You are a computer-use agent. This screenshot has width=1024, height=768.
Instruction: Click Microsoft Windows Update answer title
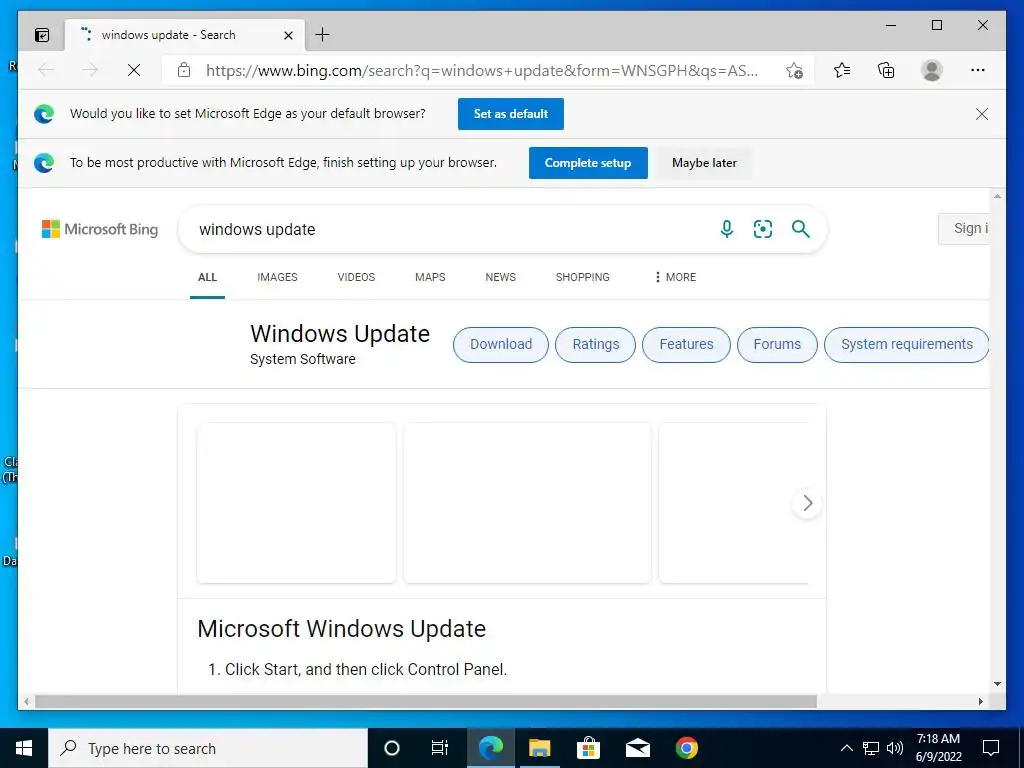coord(342,628)
